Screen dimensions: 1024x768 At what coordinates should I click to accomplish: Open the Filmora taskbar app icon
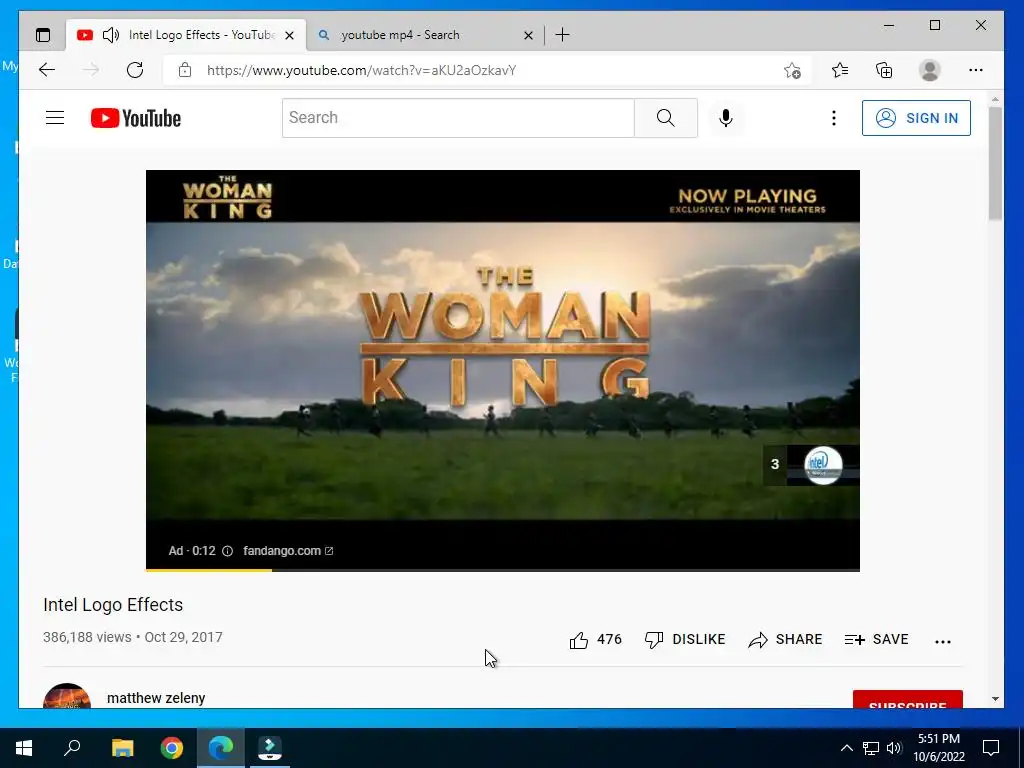pos(270,748)
